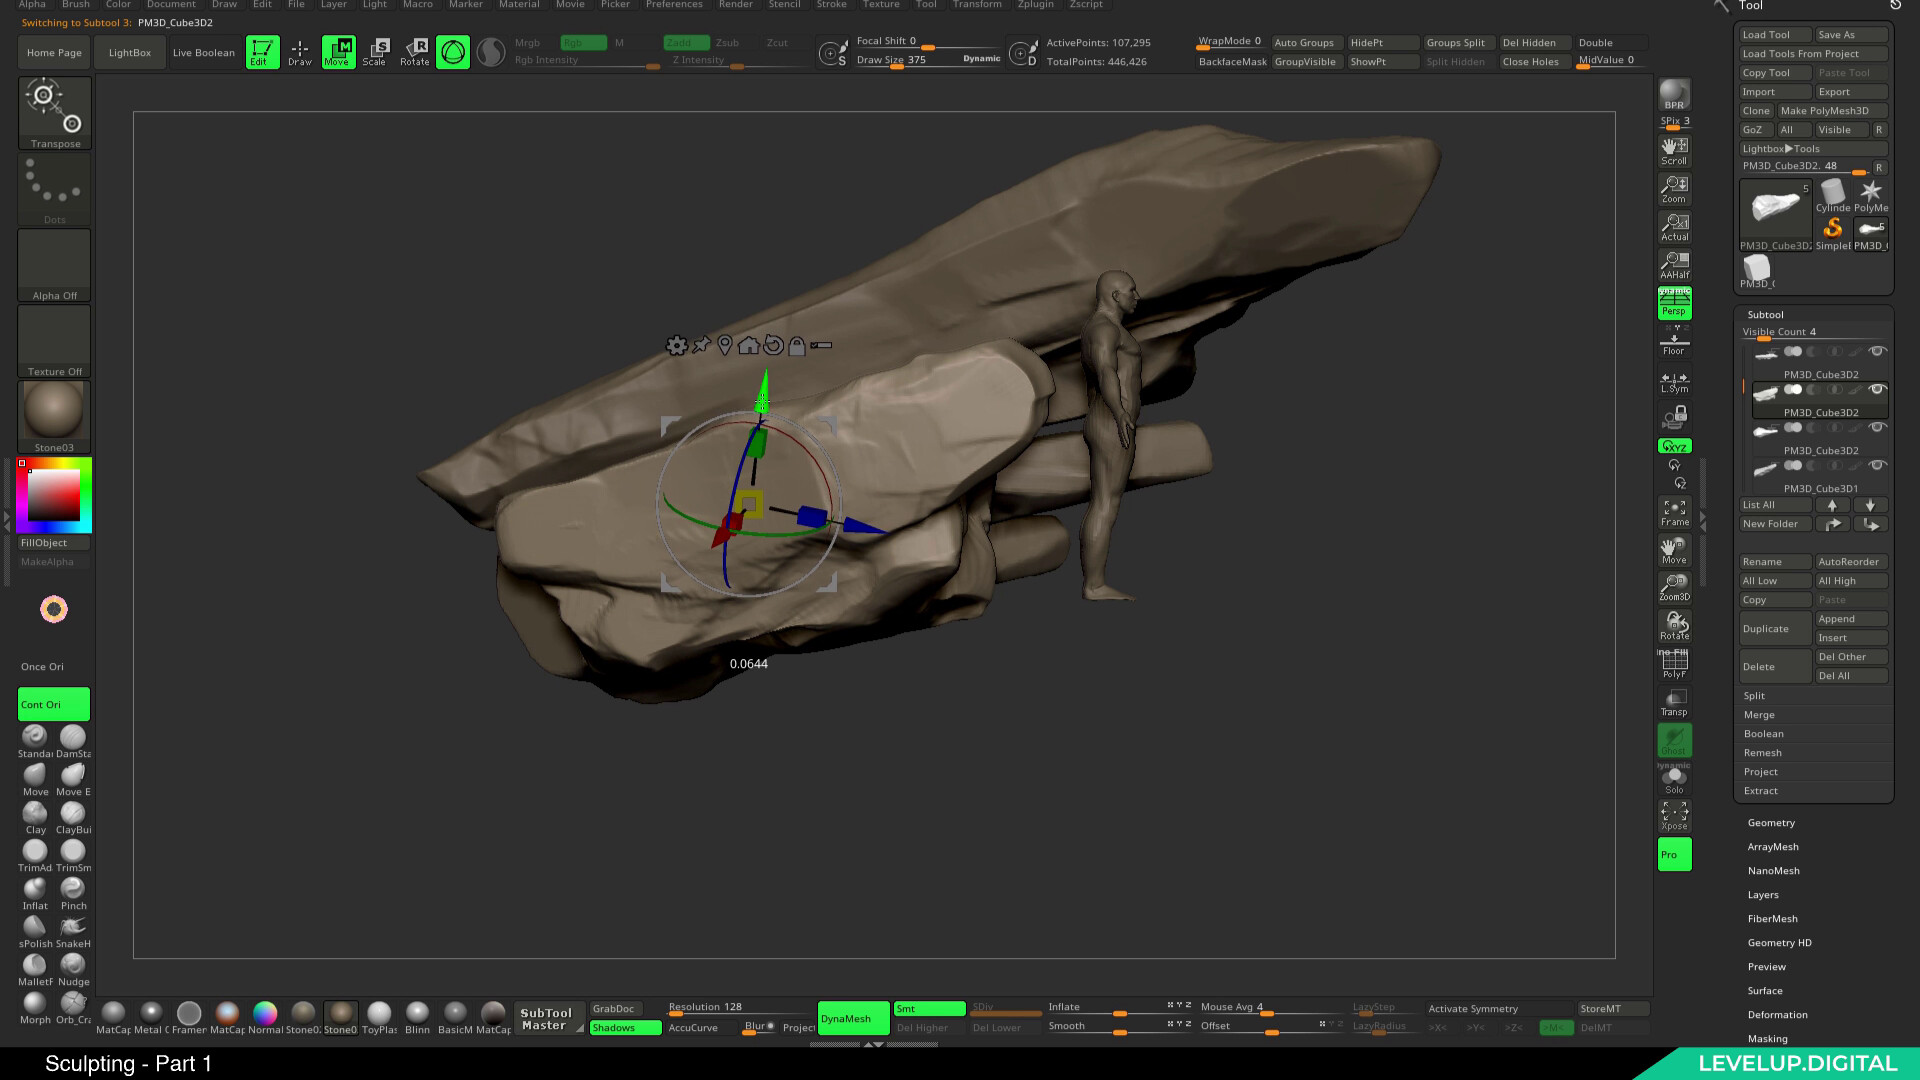This screenshot has width=1920, height=1080.
Task: Click the Frame view icon
Action: point(1674,513)
